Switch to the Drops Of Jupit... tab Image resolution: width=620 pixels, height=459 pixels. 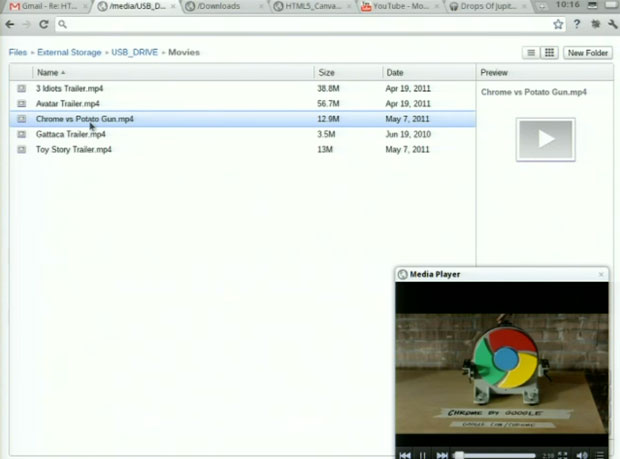pos(489,6)
